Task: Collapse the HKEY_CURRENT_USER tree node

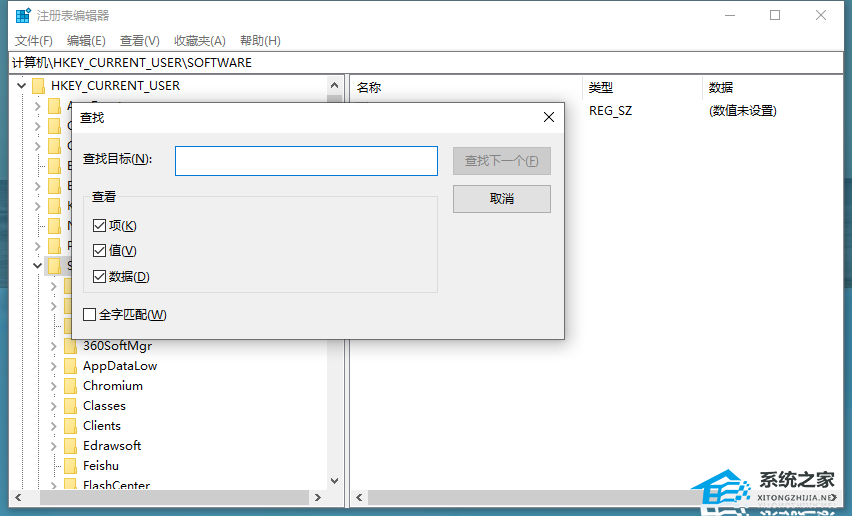Action: [21, 86]
